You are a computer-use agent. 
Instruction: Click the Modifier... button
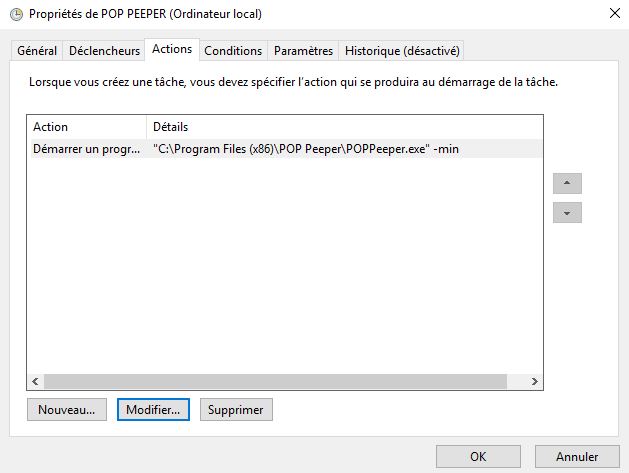(x=153, y=410)
